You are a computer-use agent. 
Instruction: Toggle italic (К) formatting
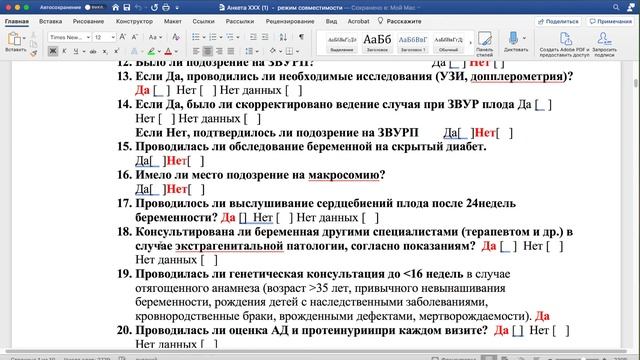pyautogui.click(x=64, y=51)
